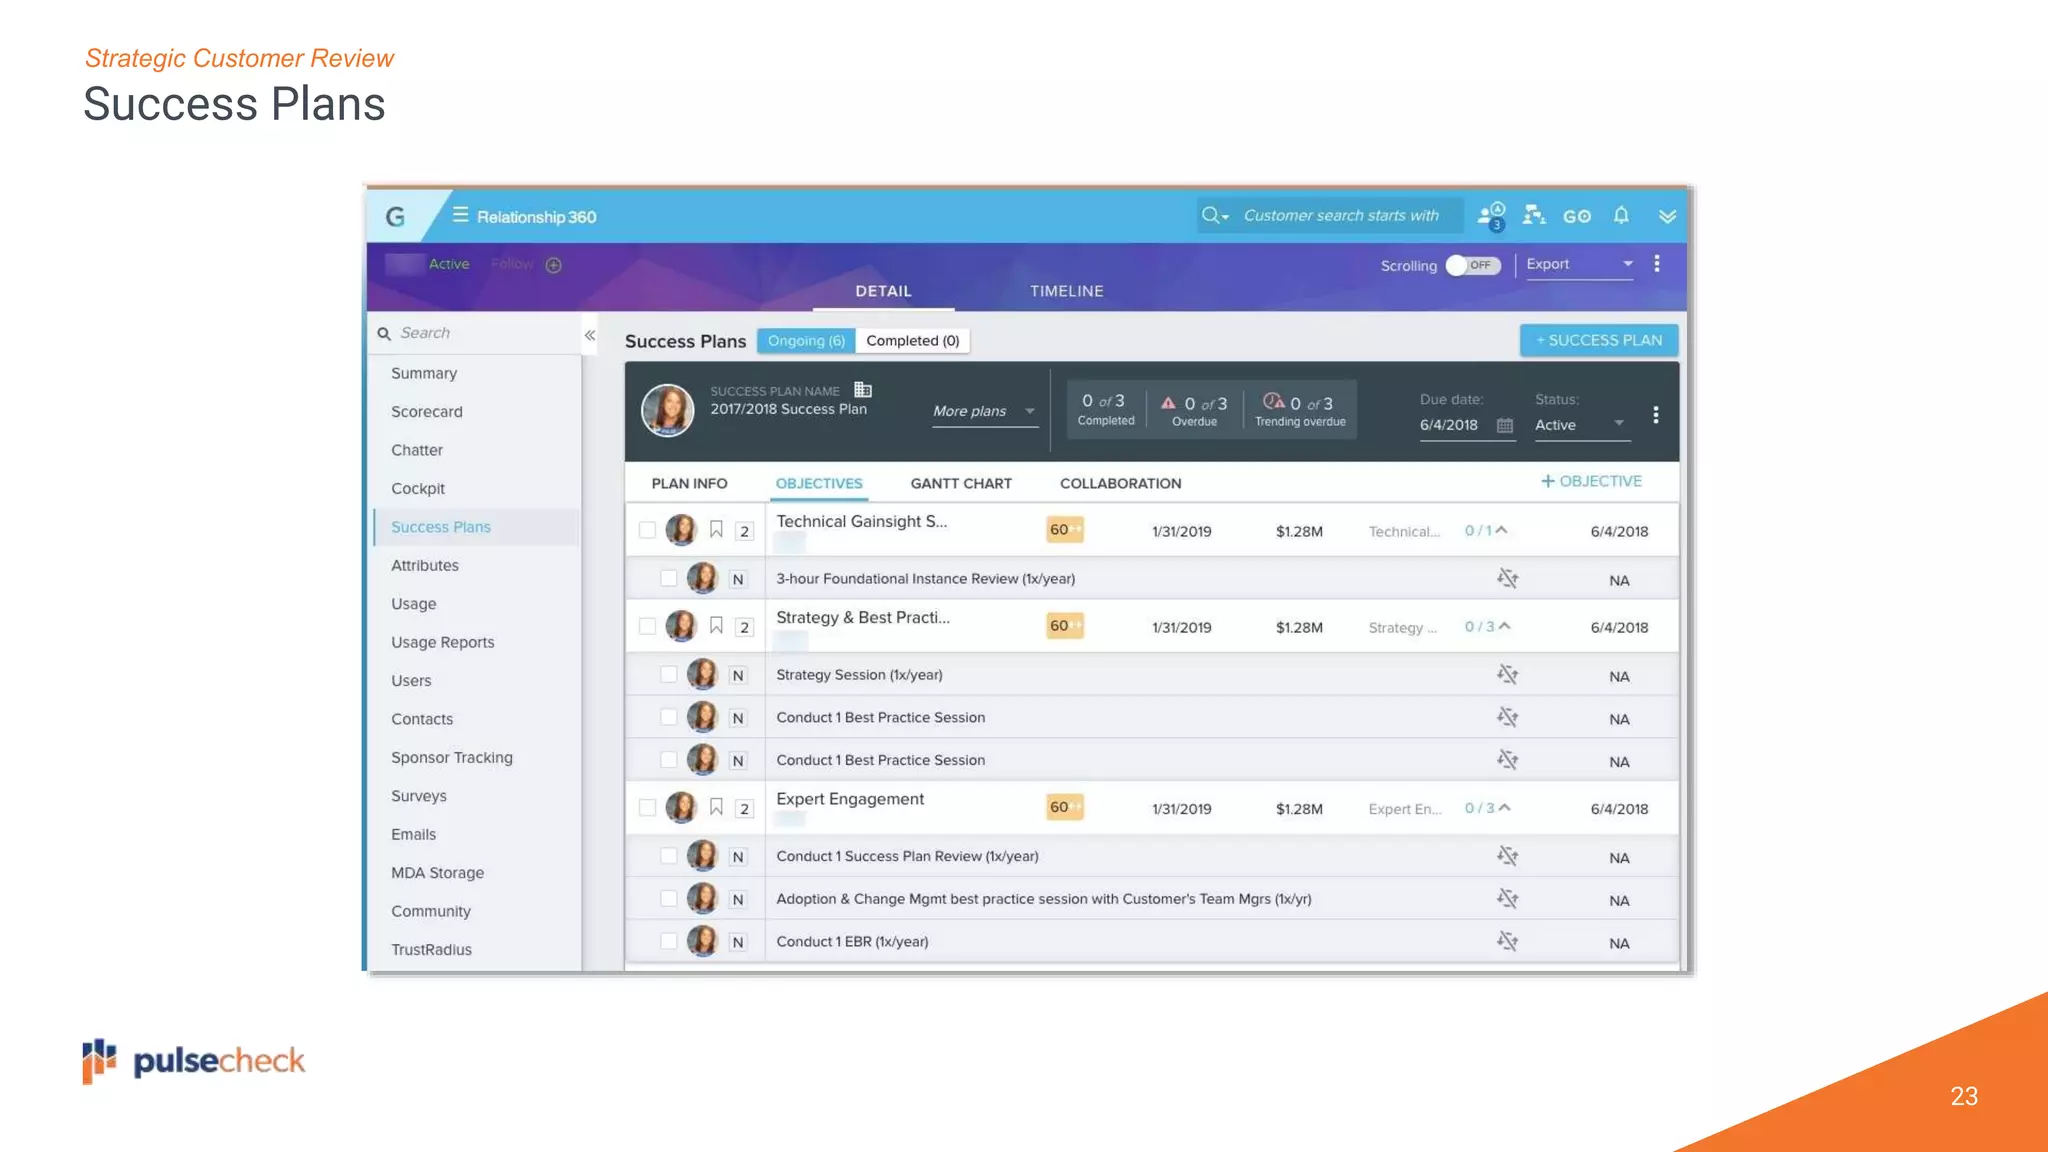2048x1152 pixels.
Task: Collapse tasks under Expert Engagement 0/3
Action: [1505, 807]
